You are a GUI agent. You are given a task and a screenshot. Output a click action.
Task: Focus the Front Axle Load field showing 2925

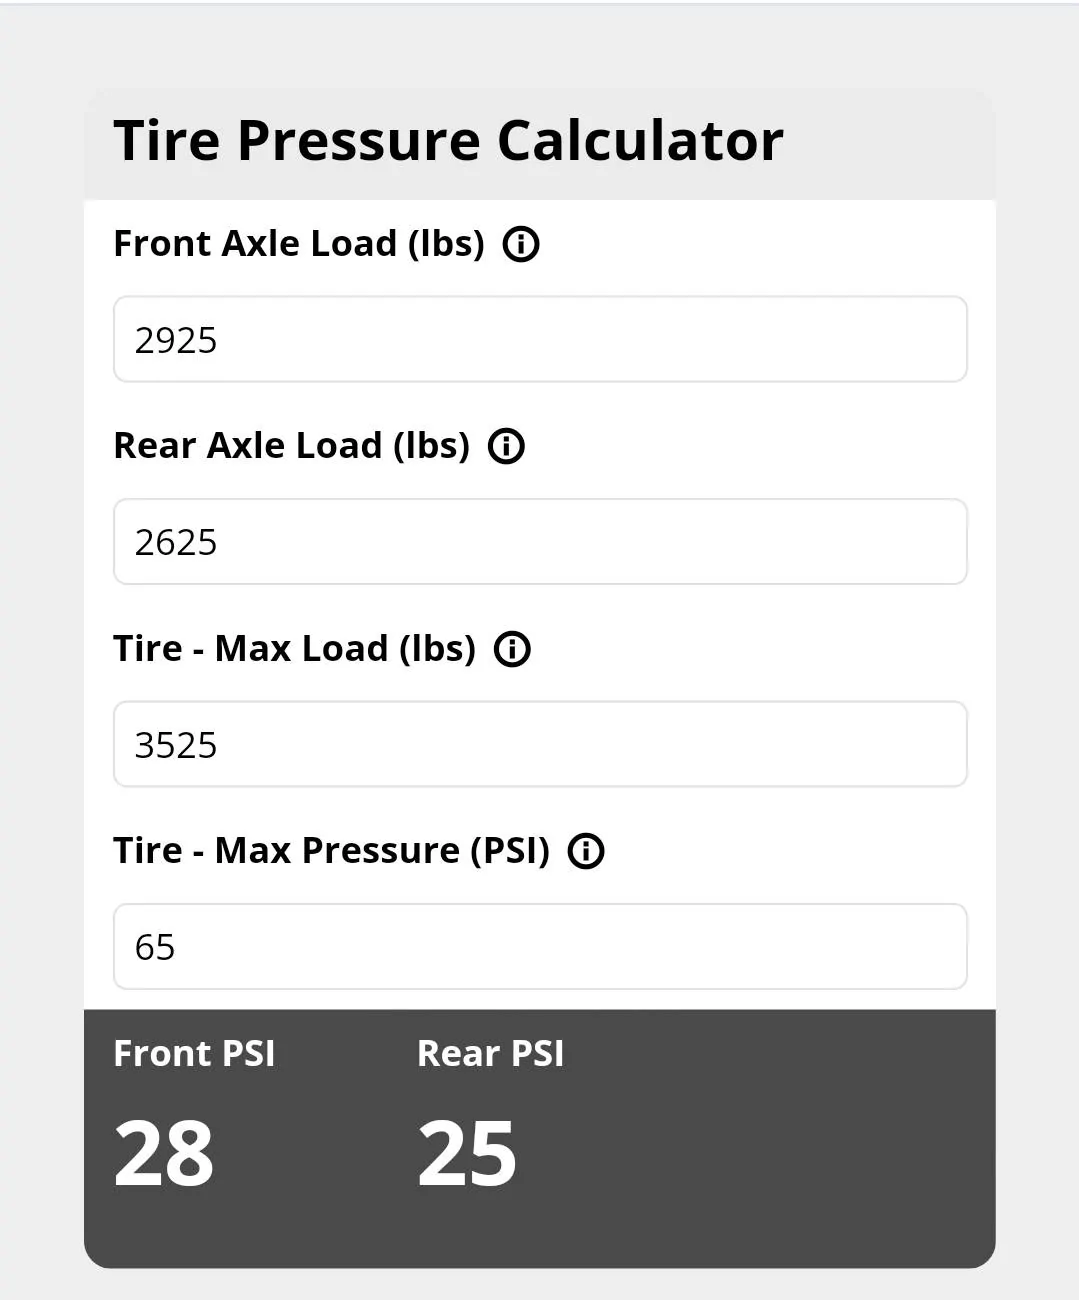[x=540, y=339]
